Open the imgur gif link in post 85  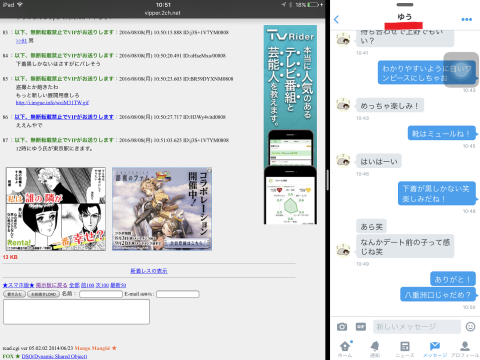(x=52, y=103)
